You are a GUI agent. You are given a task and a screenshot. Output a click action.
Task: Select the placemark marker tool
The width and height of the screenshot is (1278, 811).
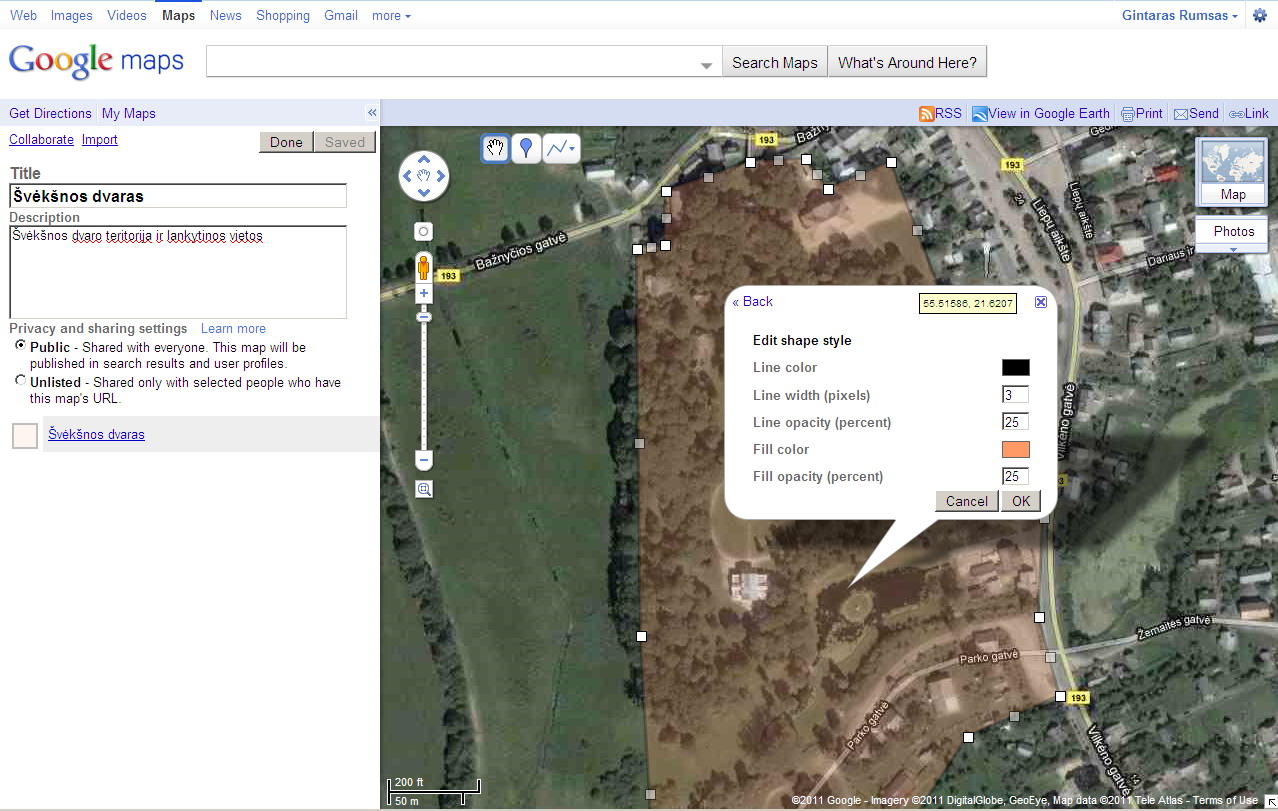tap(526, 149)
